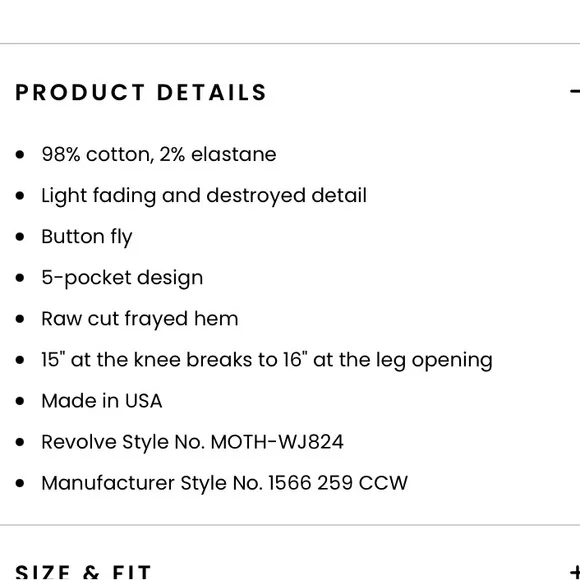Screen dimensions: 580x580
Task: Click the PRODUCT DETAILS heading
Action: coord(141,92)
